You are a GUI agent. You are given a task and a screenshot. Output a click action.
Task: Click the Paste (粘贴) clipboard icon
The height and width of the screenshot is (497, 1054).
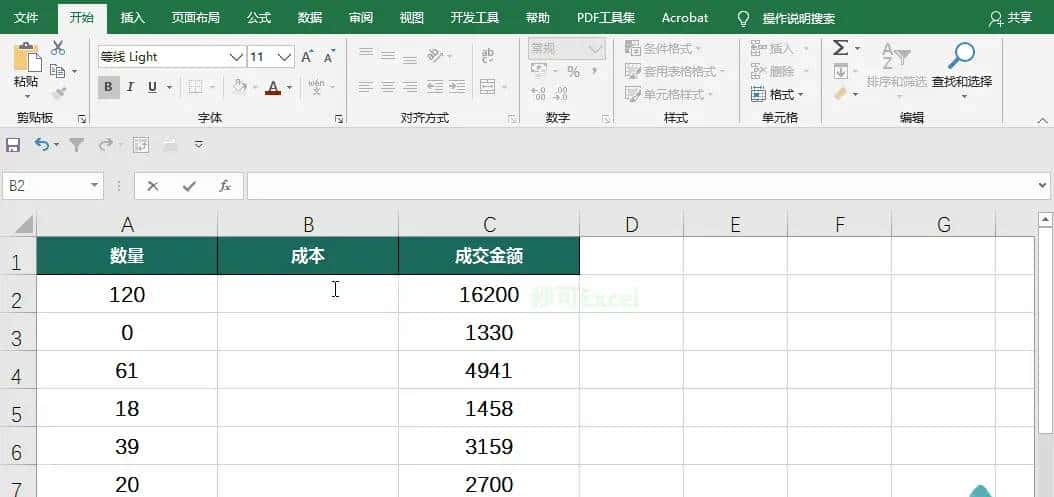click(x=26, y=57)
